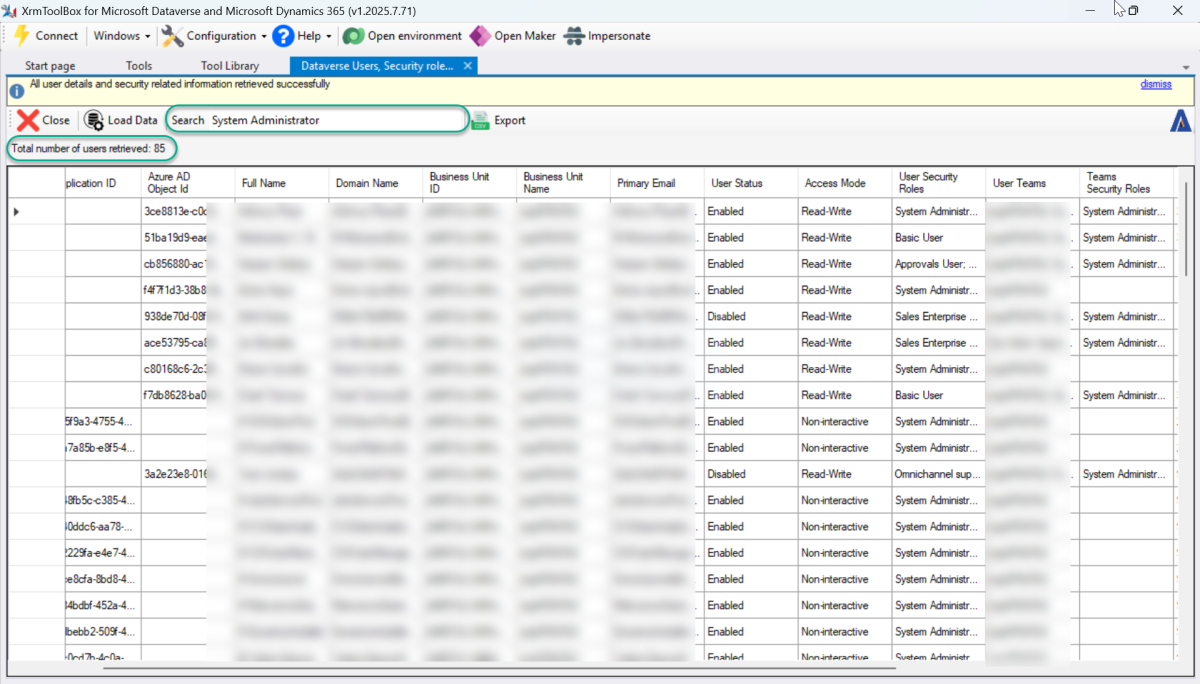Sort by Primary Email column header
This screenshot has width=1200, height=684.
658,183
